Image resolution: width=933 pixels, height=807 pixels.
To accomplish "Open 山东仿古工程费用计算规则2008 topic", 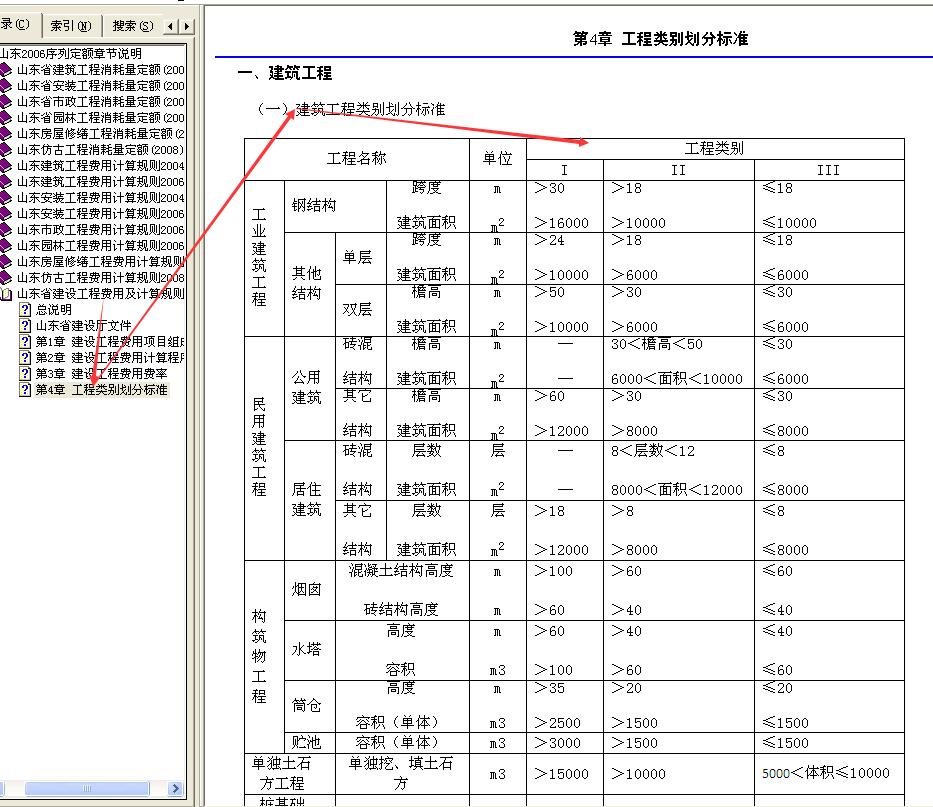I will (101, 277).
